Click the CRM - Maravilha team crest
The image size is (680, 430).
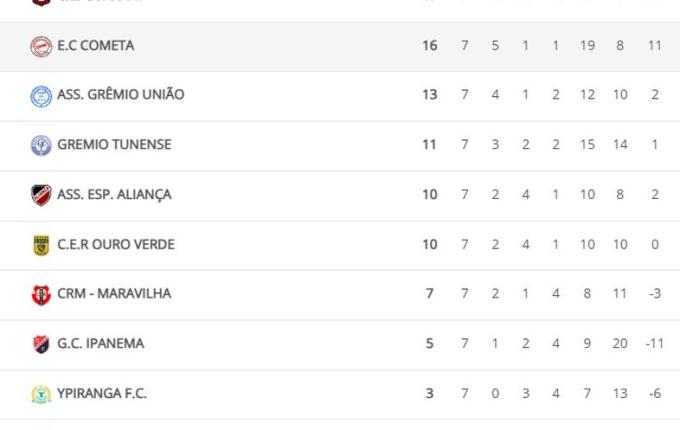click(x=41, y=295)
